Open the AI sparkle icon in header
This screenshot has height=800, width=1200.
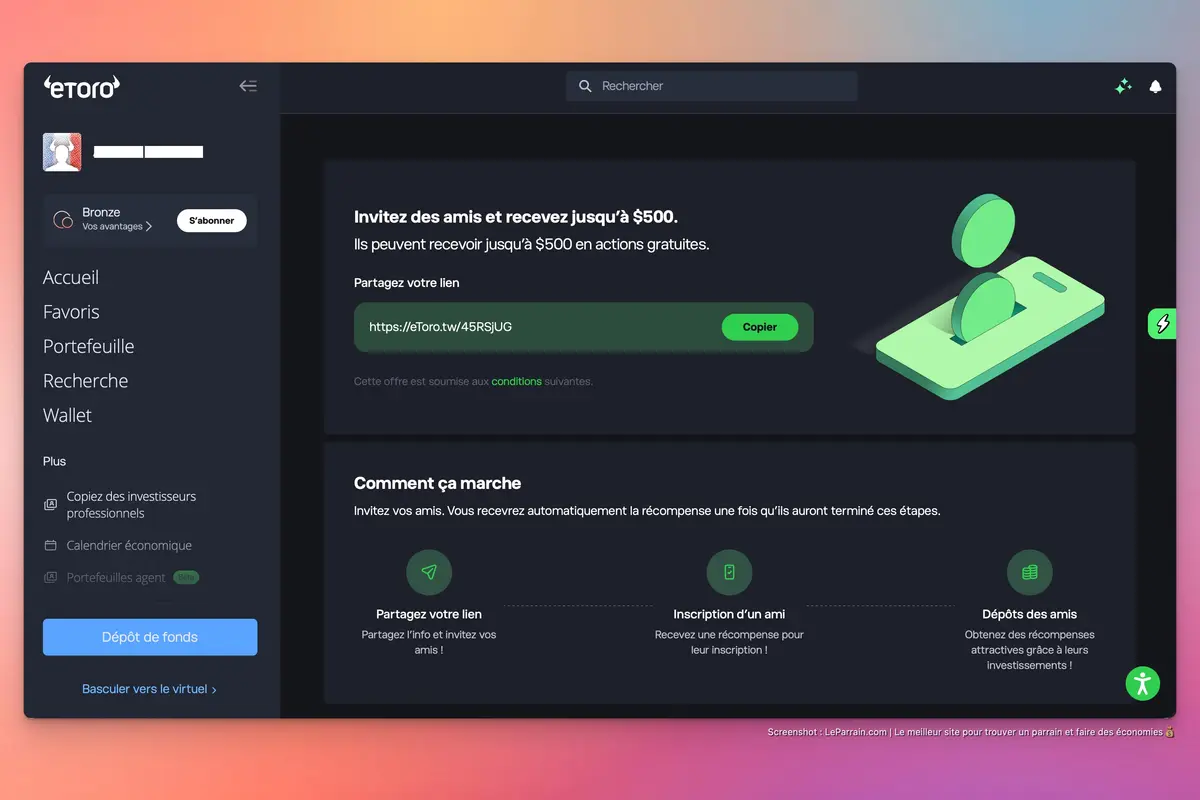click(1123, 86)
